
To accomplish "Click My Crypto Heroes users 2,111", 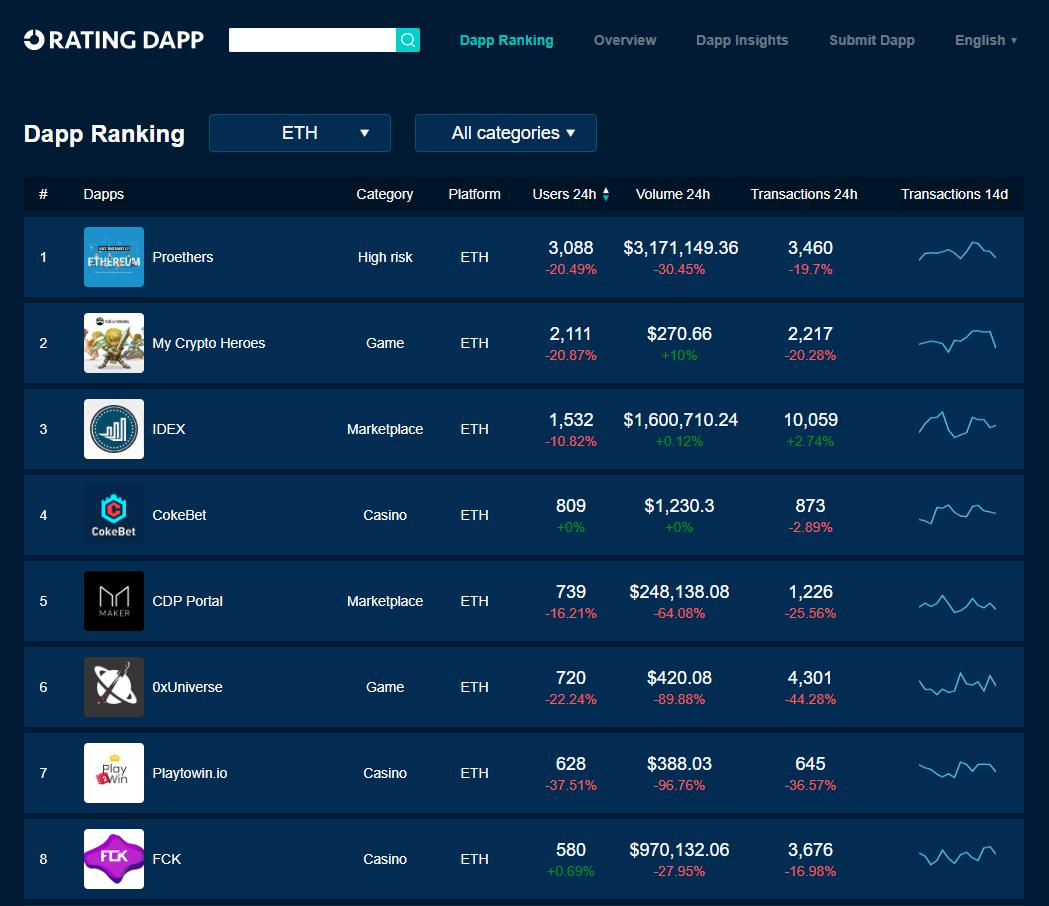I will 571,334.
